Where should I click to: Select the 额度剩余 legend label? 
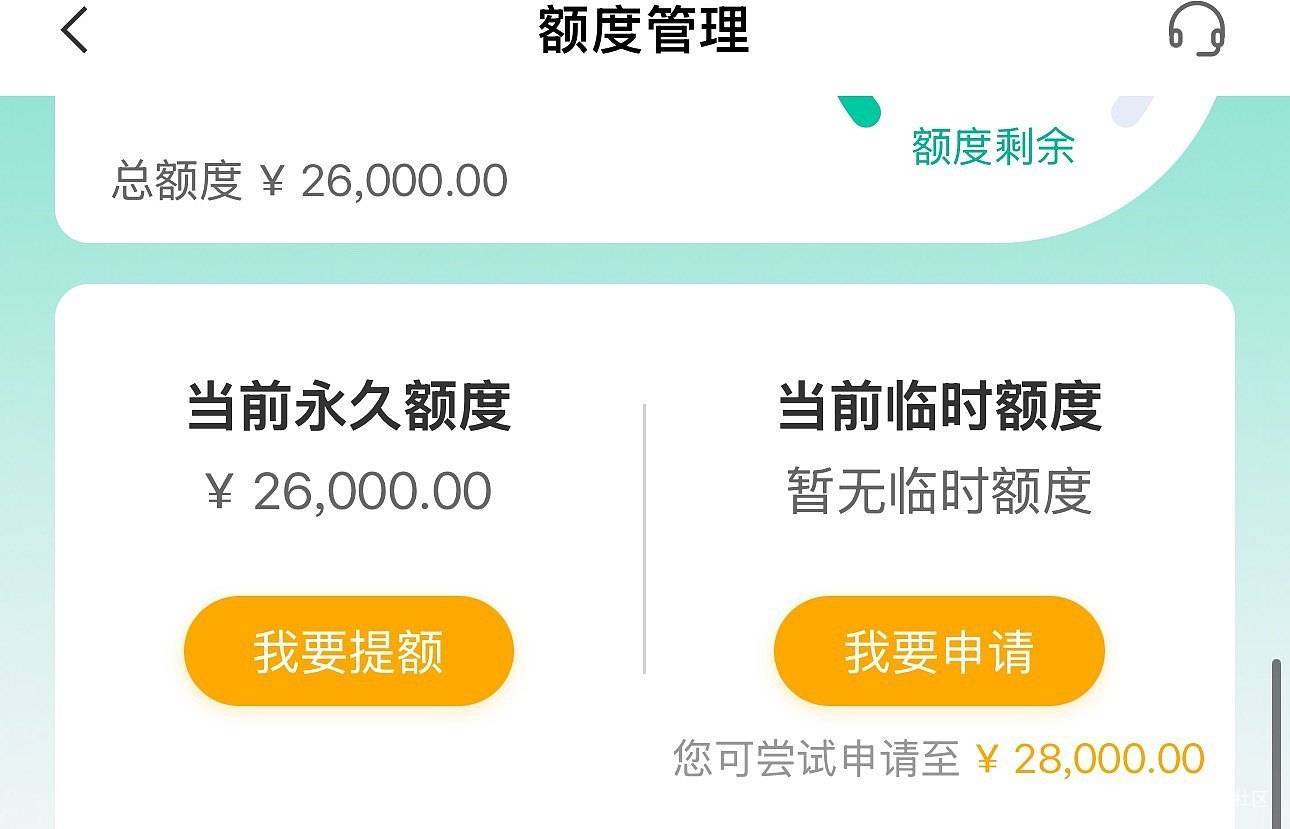(992, 147)
